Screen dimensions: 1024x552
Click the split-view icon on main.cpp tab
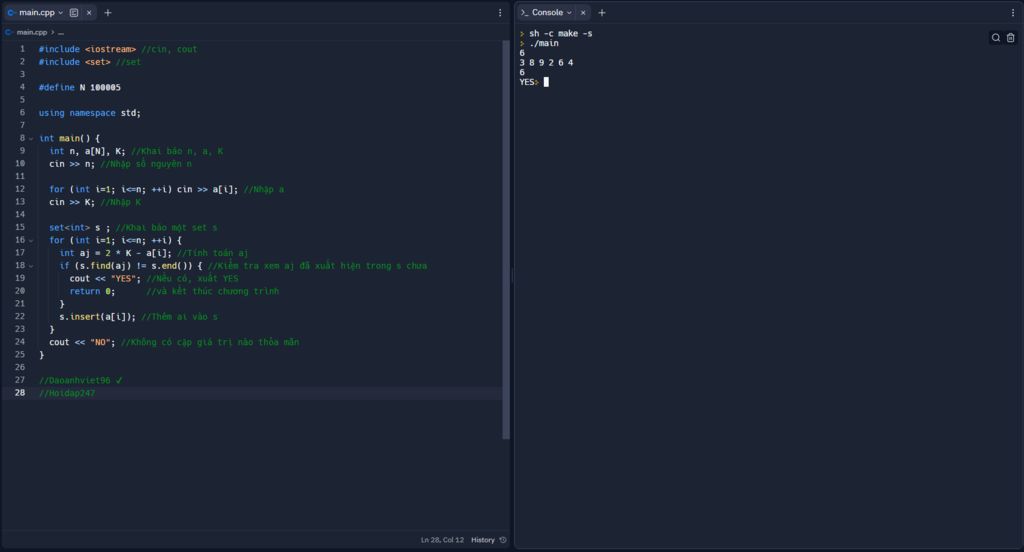[x=74, y=13]
